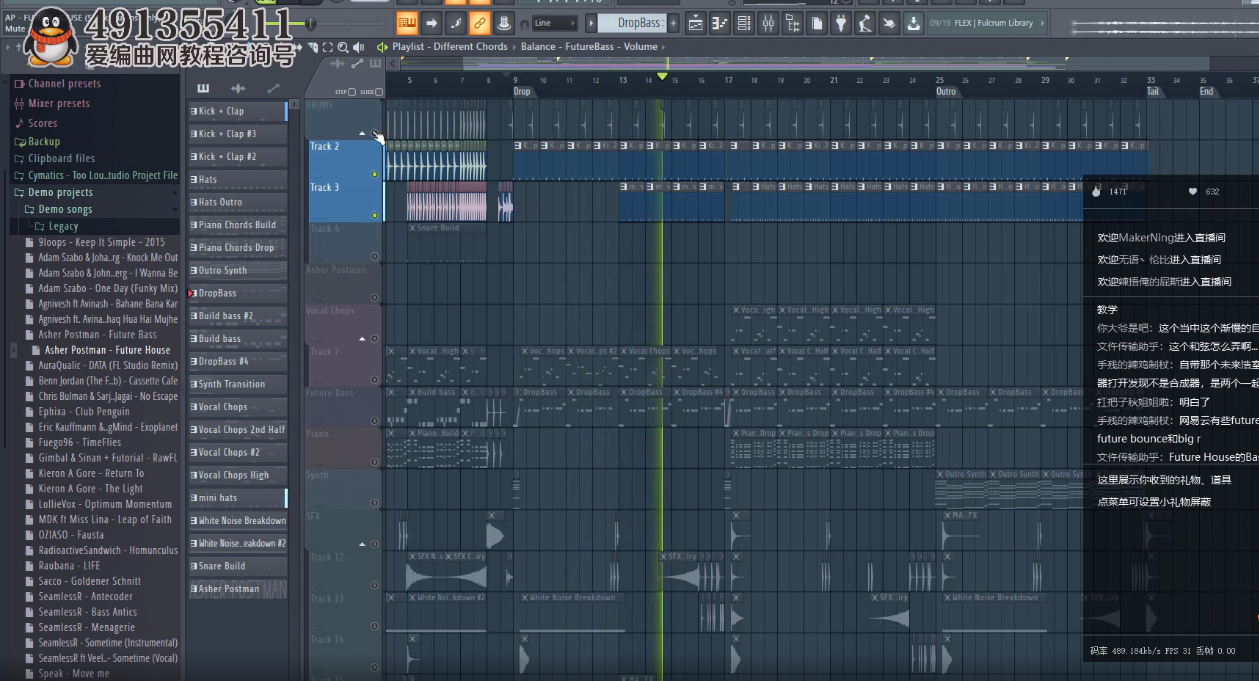1259x681 pixels.
Task: Toggle the STEP edit checkbox
Action: [x=353, y=92]
